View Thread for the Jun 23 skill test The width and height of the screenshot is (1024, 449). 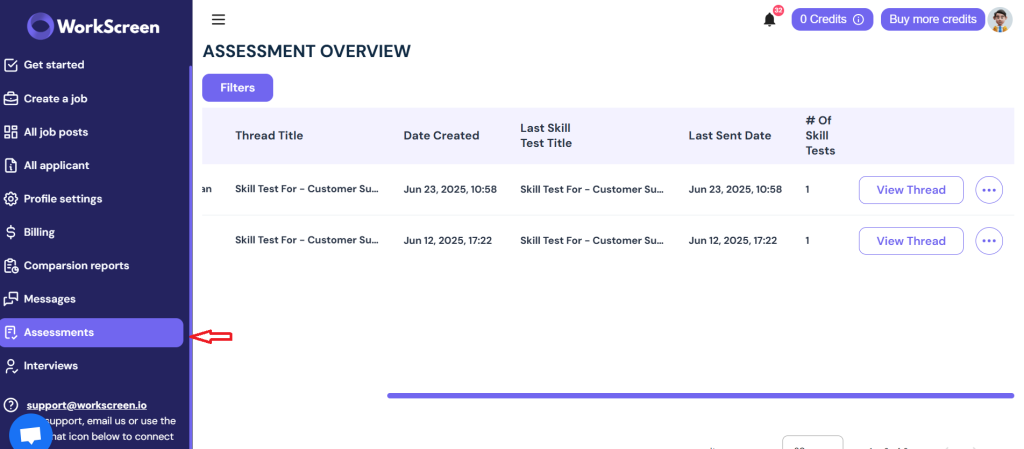(x=910, y=190)
